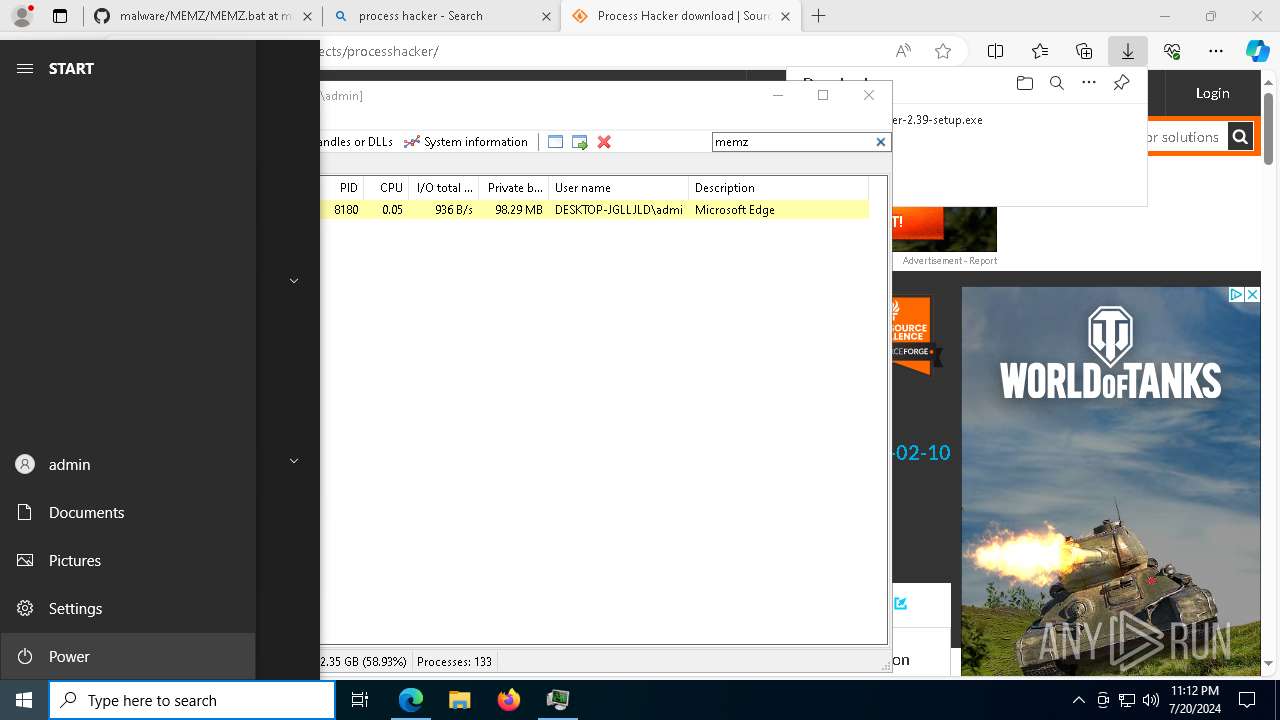Open the Favorites list

click(x=1040, y=51)
